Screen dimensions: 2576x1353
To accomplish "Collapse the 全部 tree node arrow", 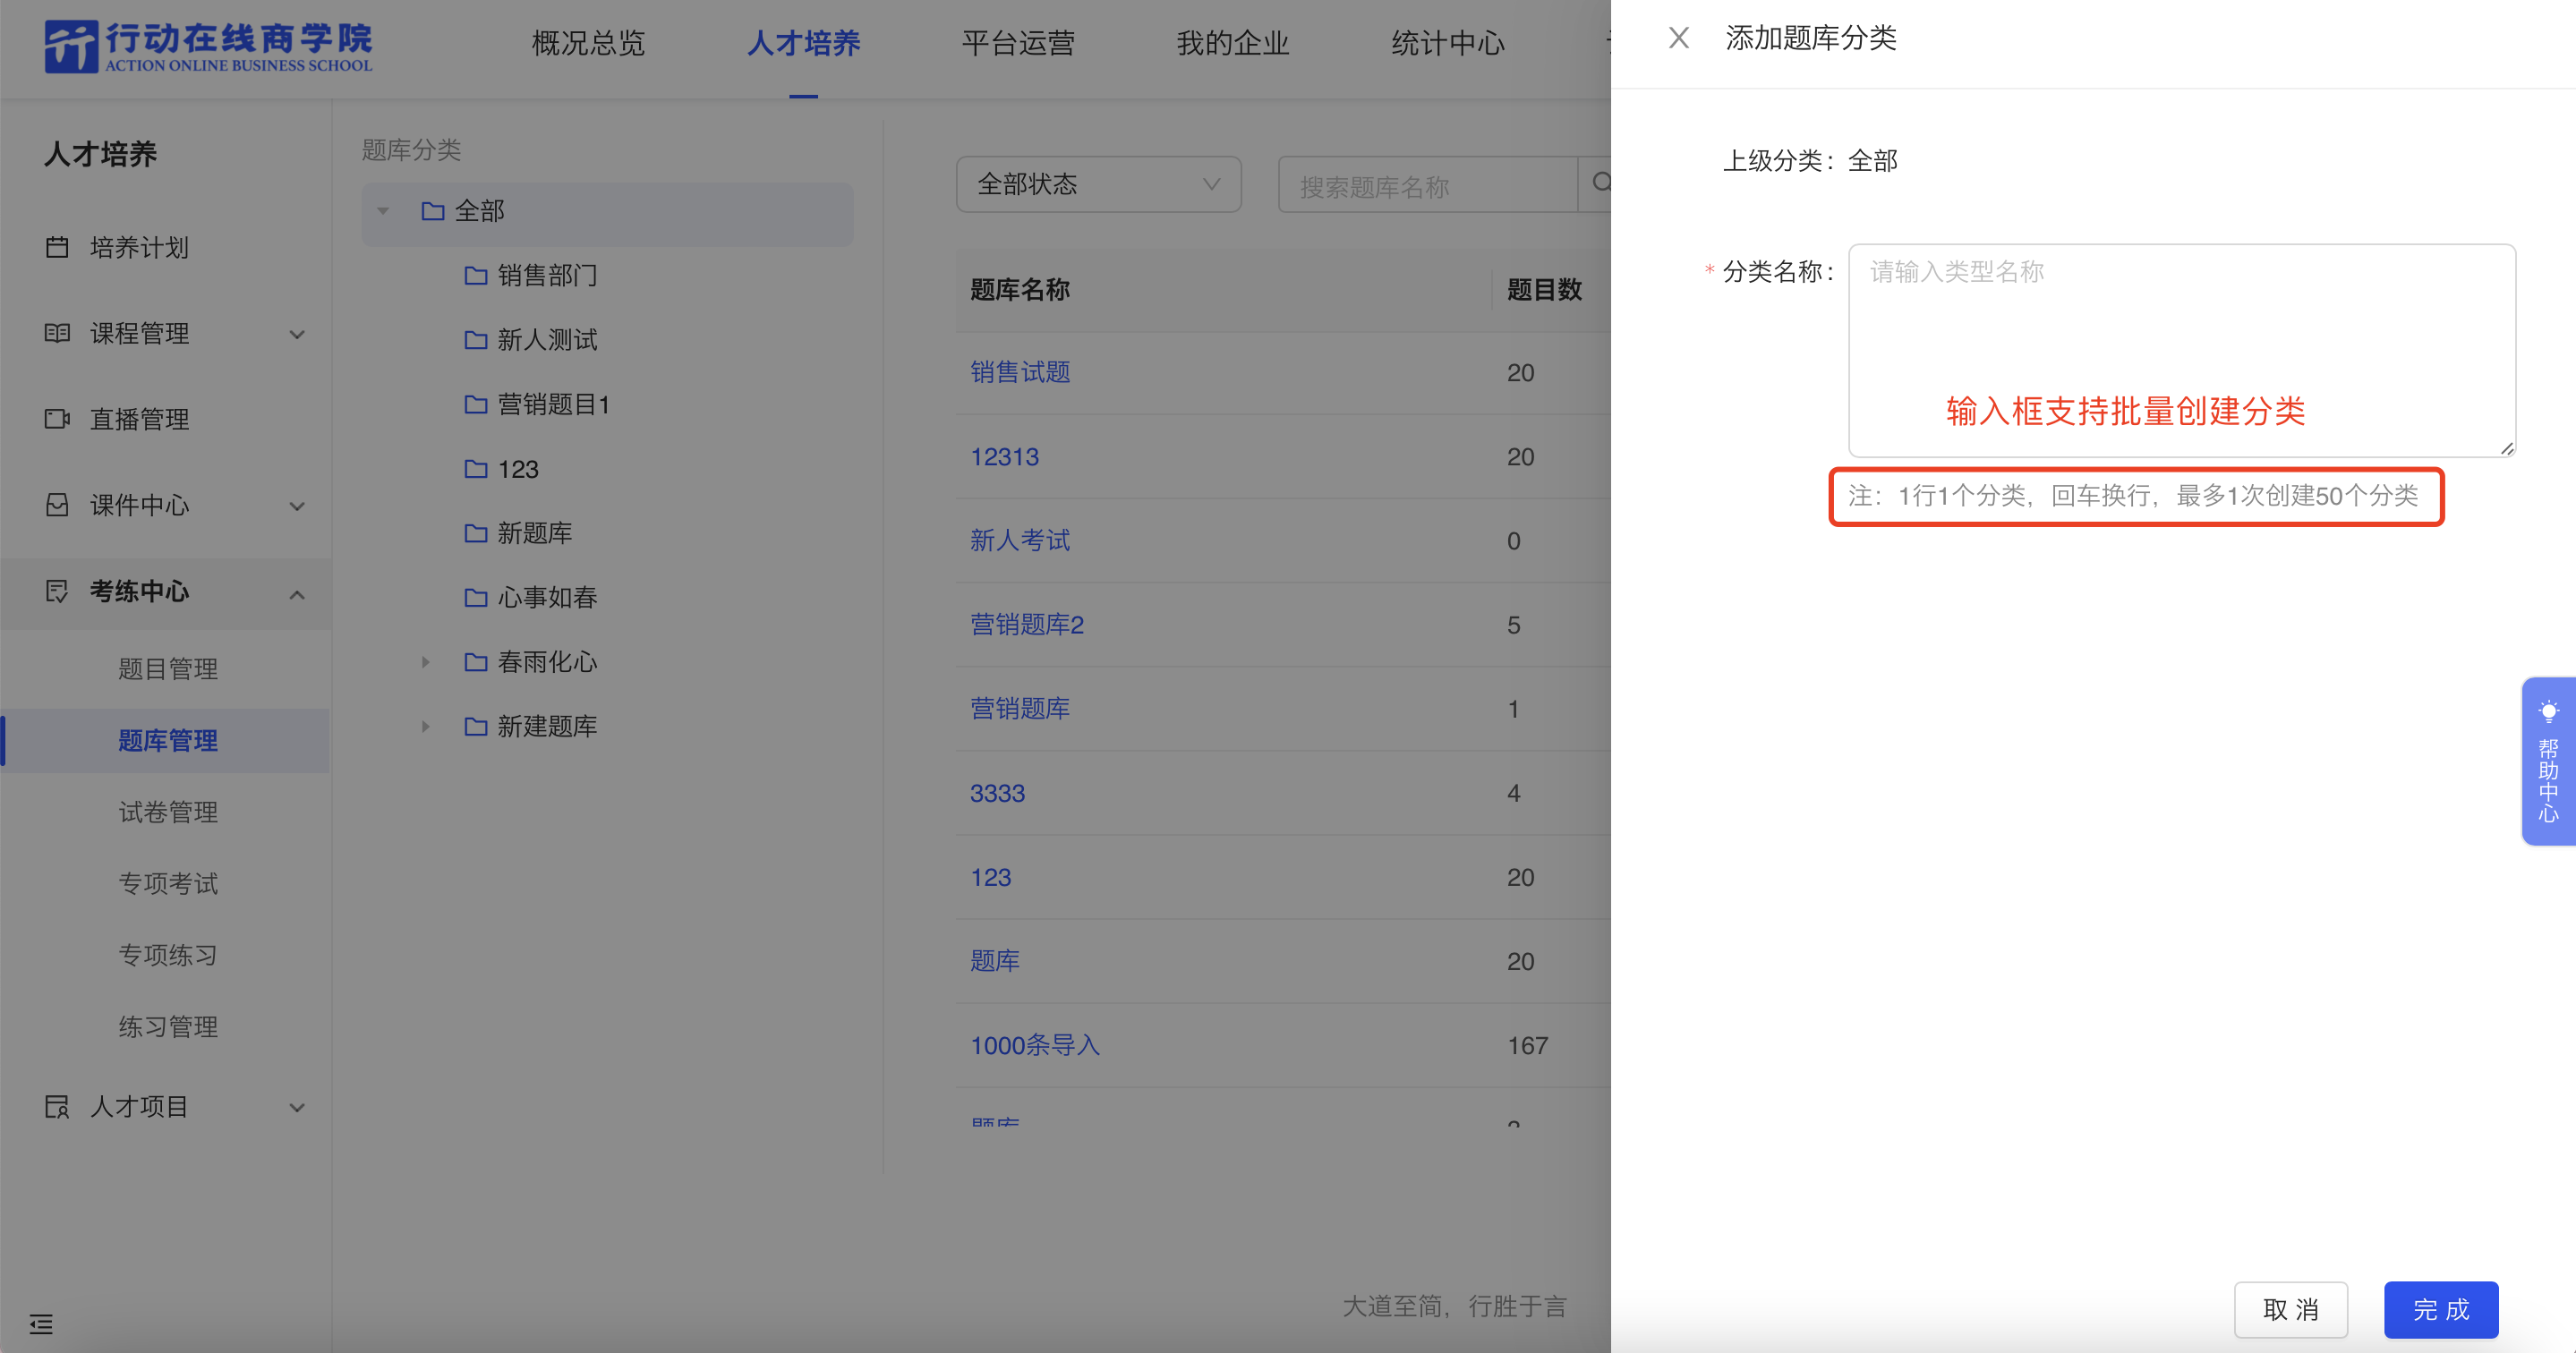I will click(383, 211).
